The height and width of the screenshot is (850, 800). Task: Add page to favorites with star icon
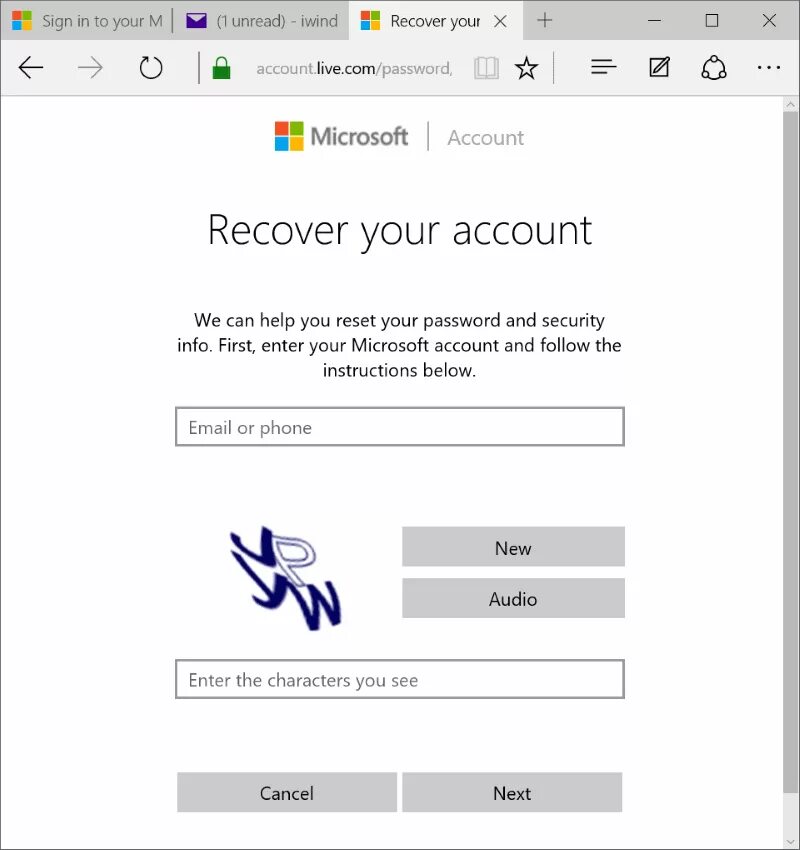[526, 68]
